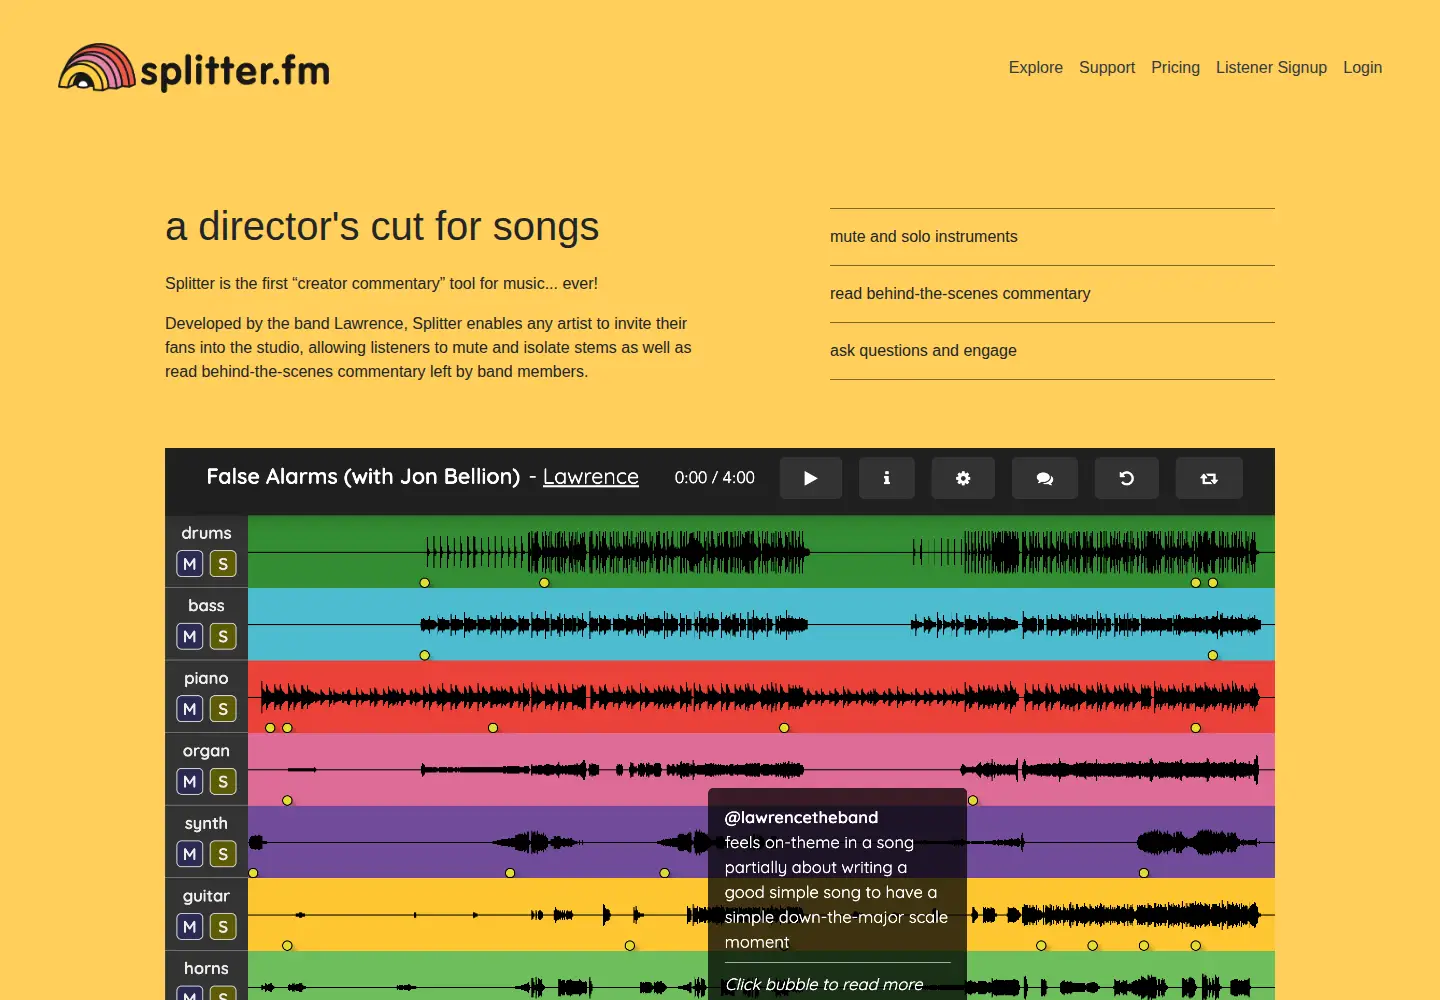Image resolution: width=1440 pixels, height=1000 pixels.
Task: Open the player settings gear
Action: pyautogui.click(x=963, y=478)
